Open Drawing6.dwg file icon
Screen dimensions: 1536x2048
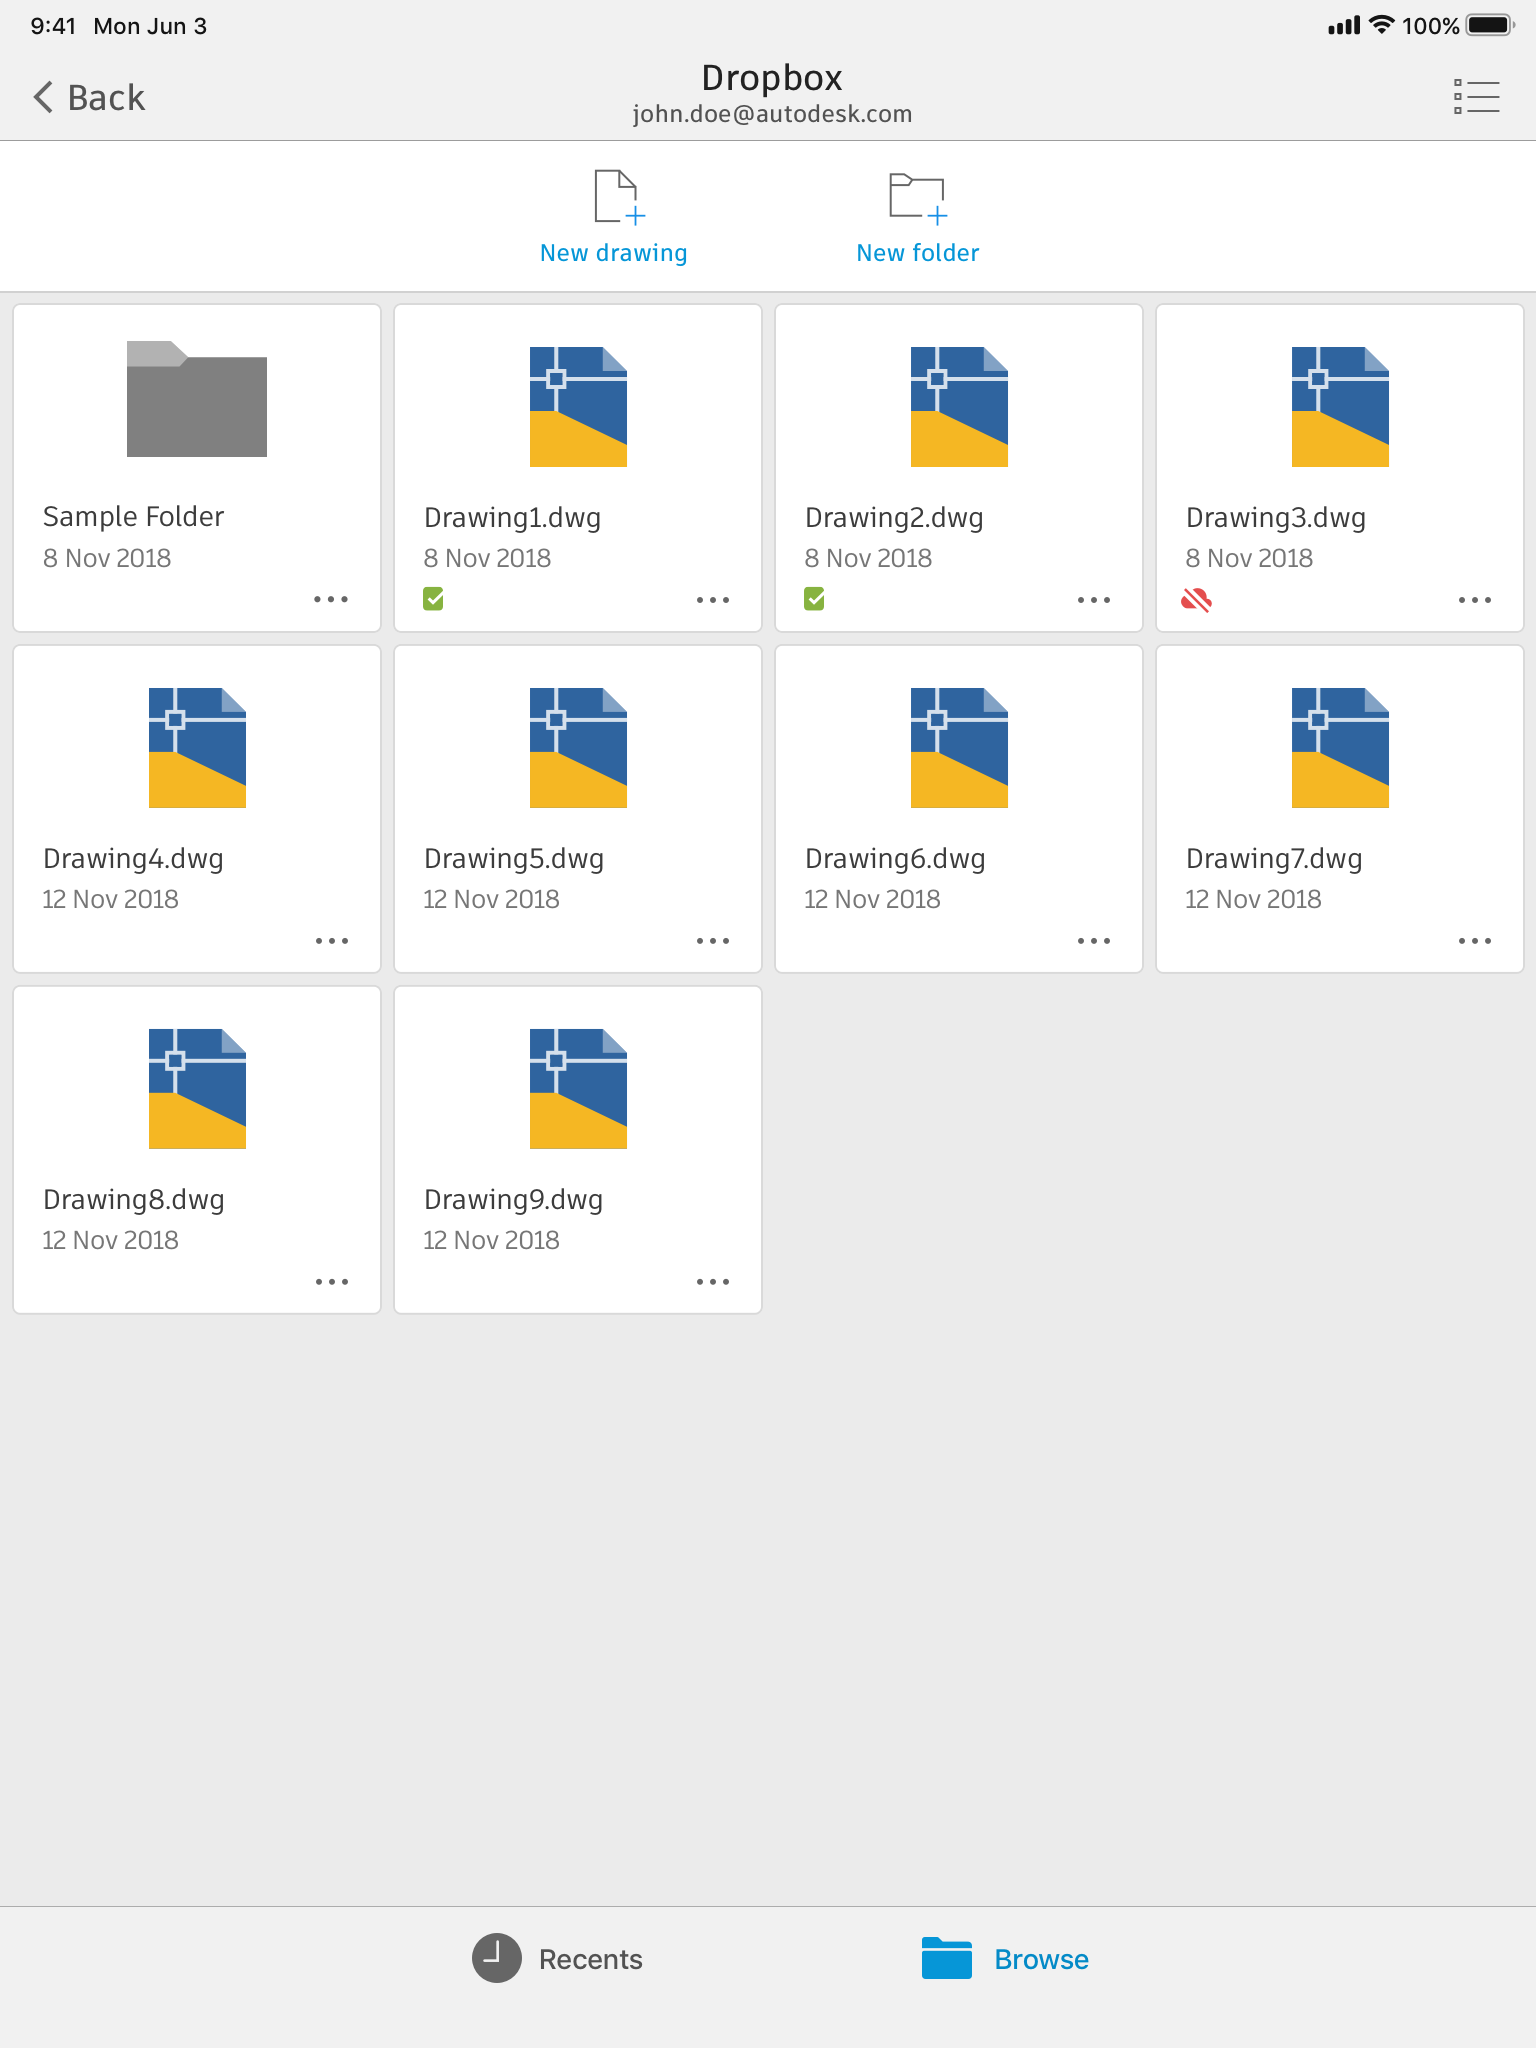click(959, 747)
